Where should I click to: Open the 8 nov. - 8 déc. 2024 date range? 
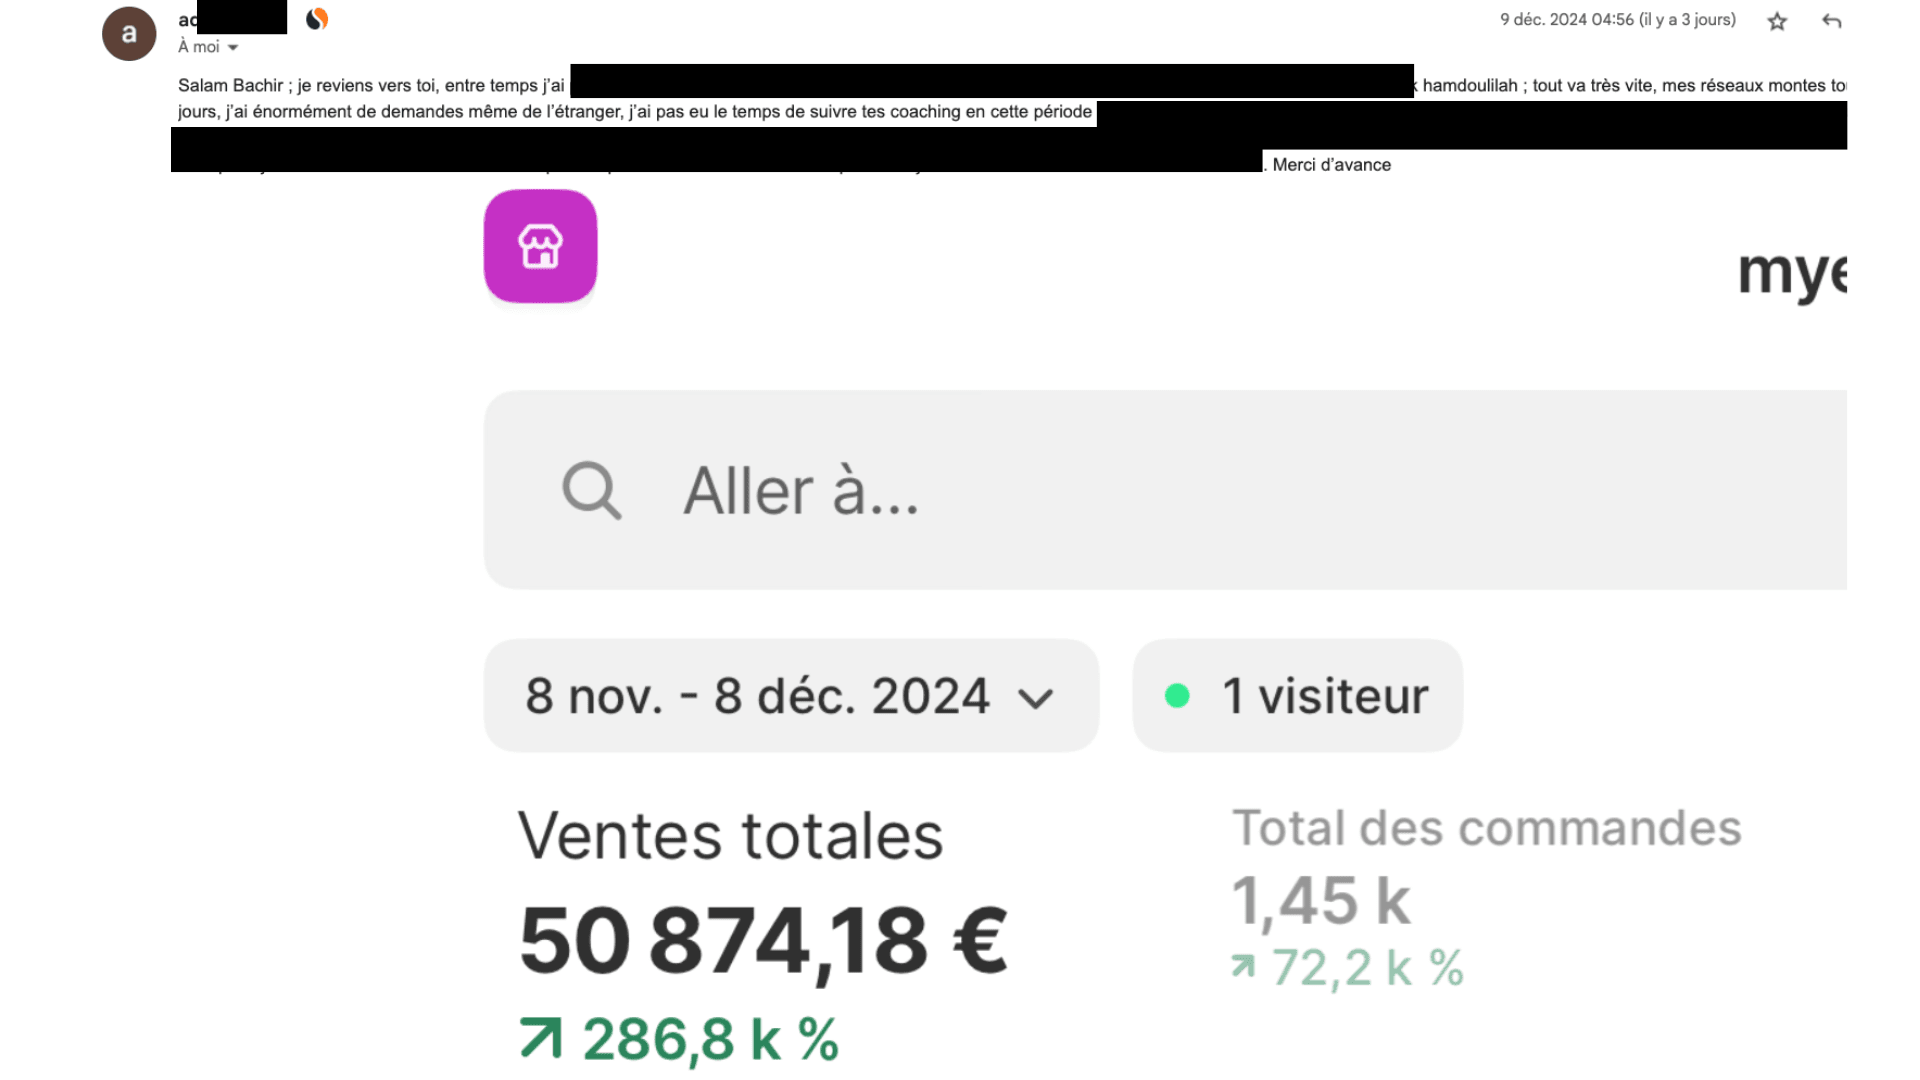coord(757,696)
